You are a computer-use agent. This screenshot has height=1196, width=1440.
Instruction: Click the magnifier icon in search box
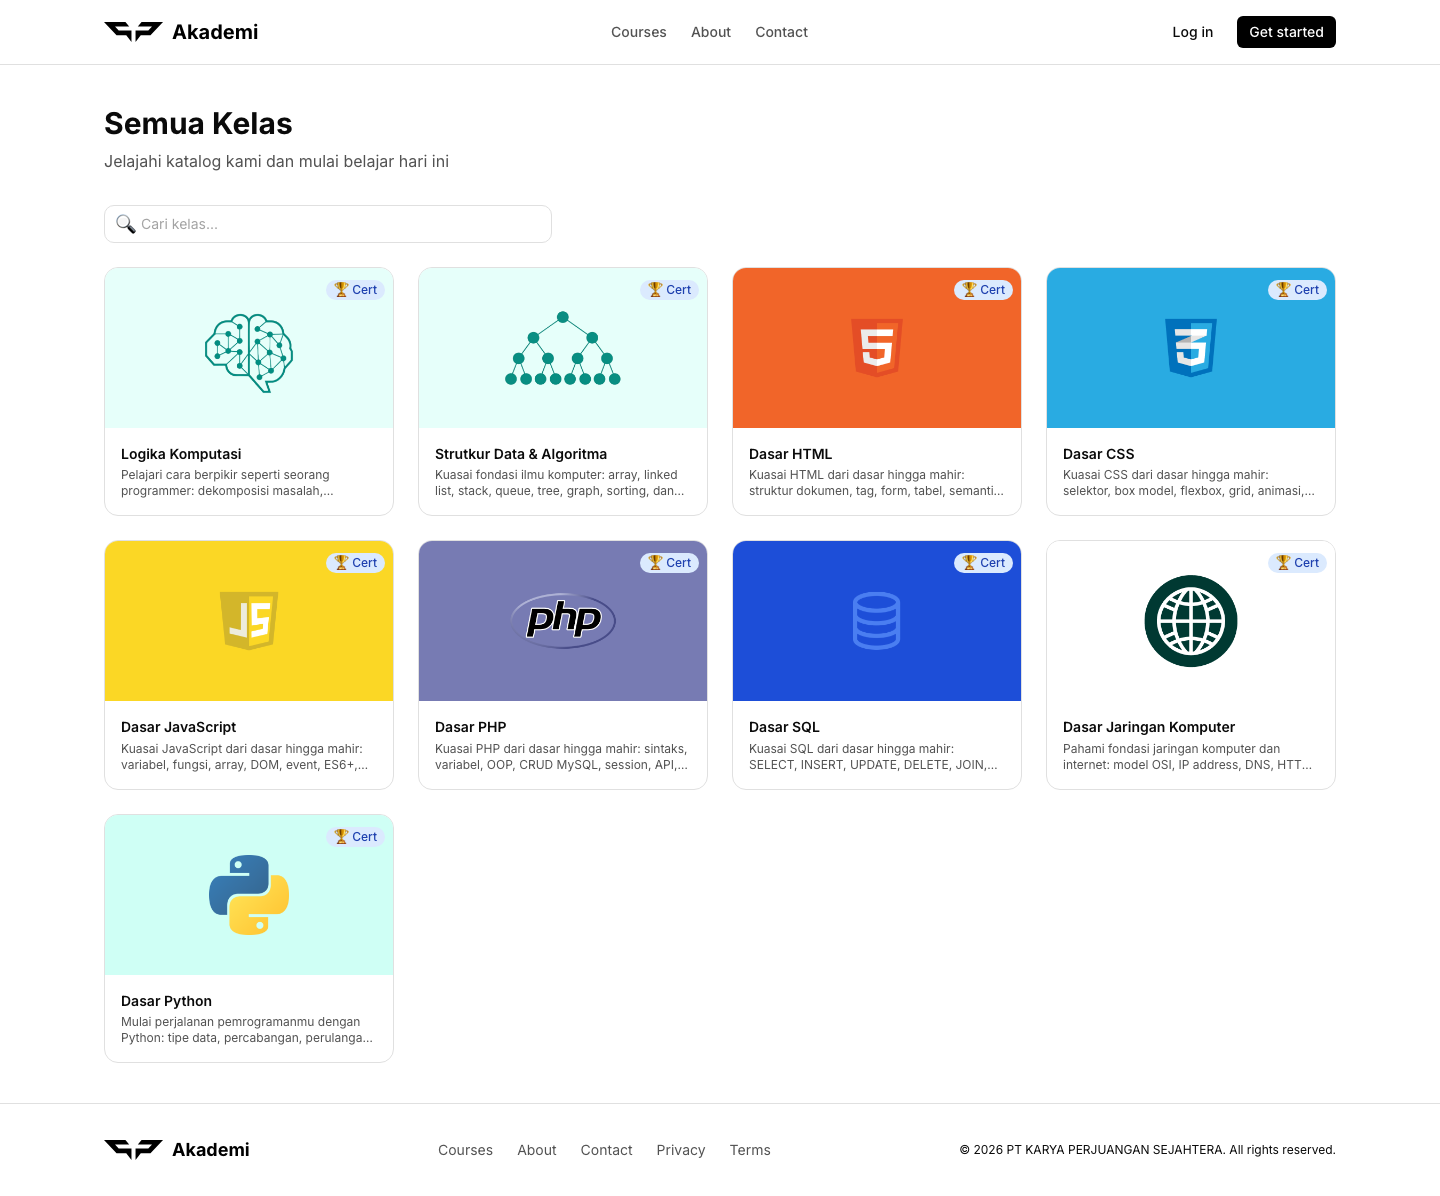click(125, 224)
